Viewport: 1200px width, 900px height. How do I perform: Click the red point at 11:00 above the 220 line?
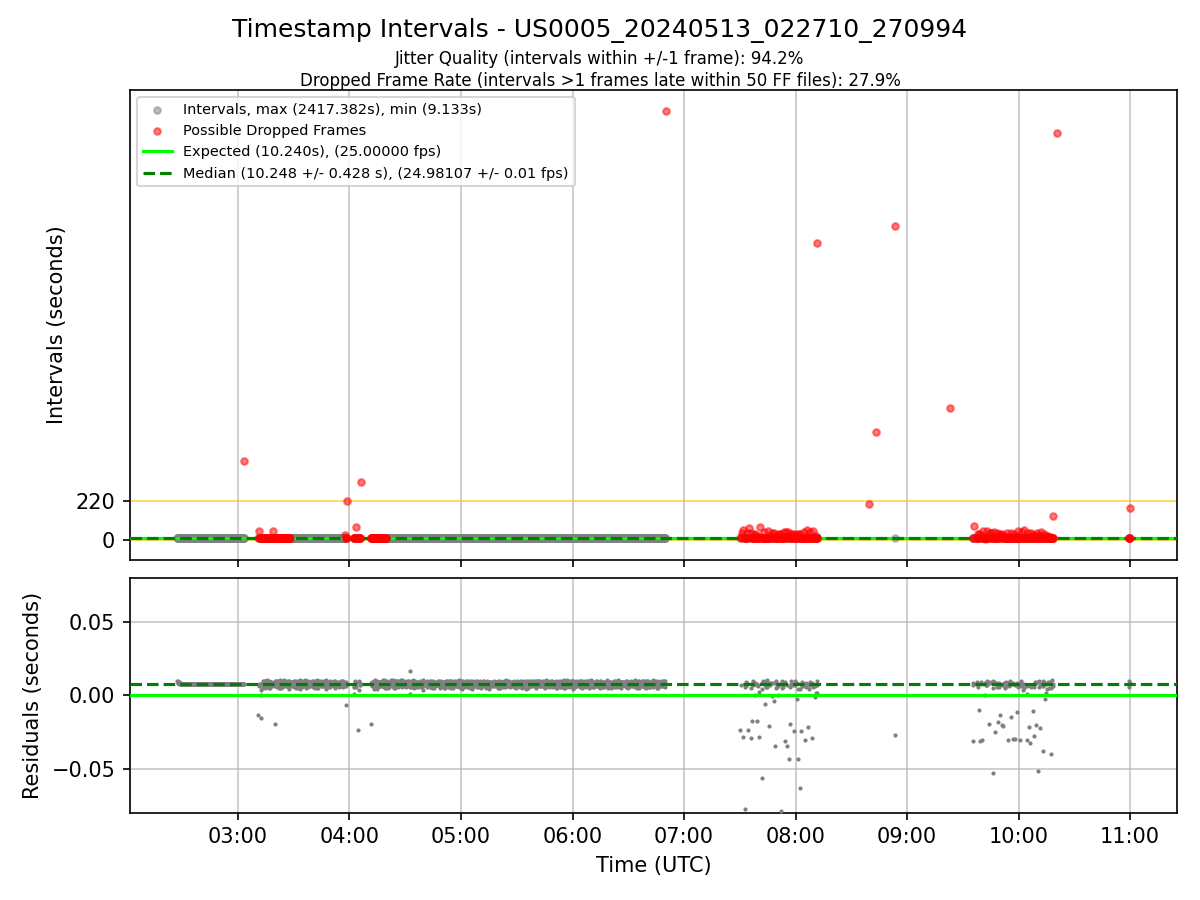tap(1130, 508)
